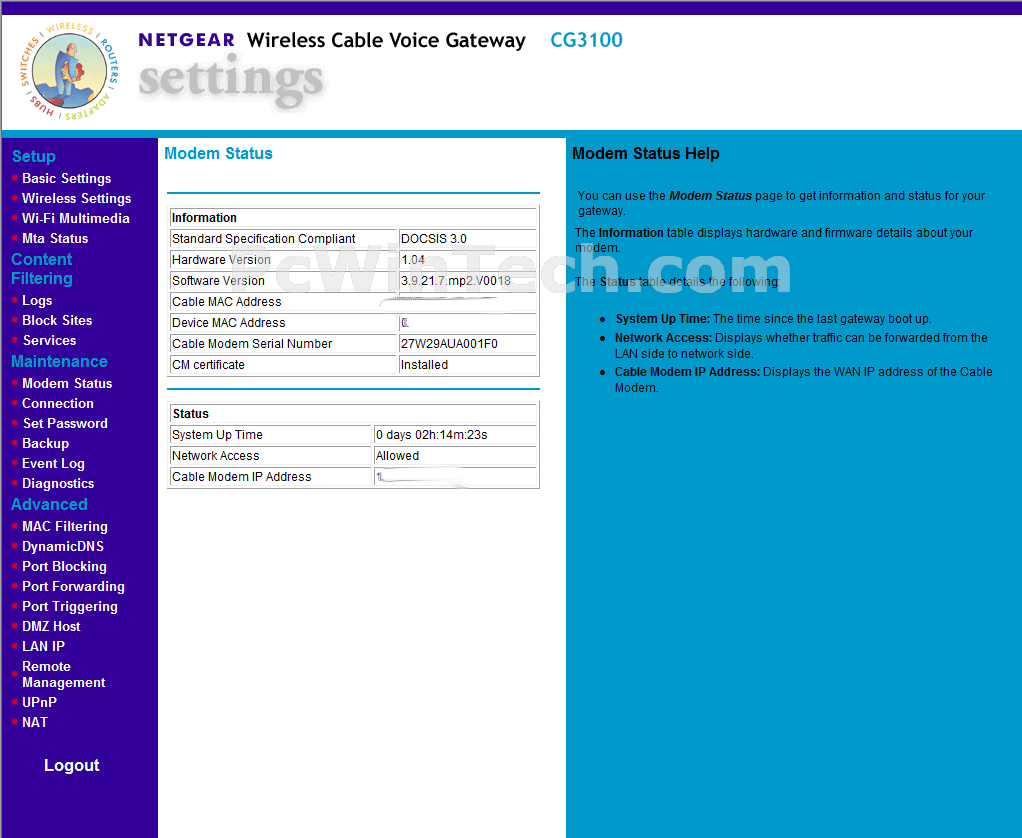
Task: Open Port Forwarding page
Action: tap(73, 586)
